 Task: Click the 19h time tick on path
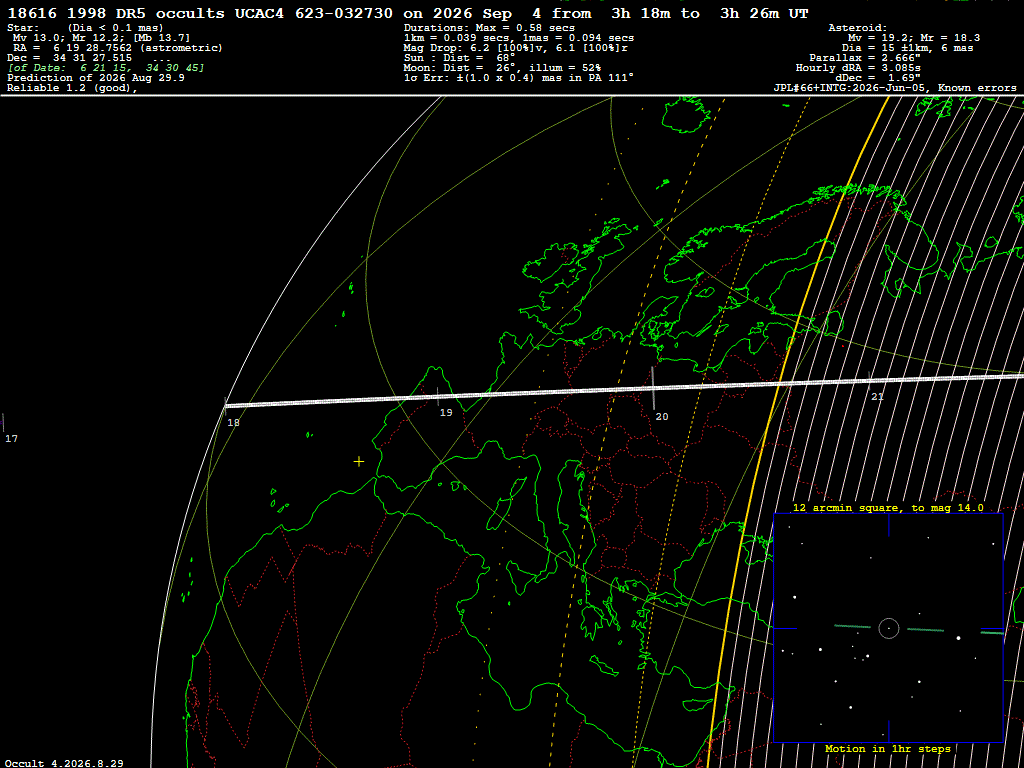[438, 396]
